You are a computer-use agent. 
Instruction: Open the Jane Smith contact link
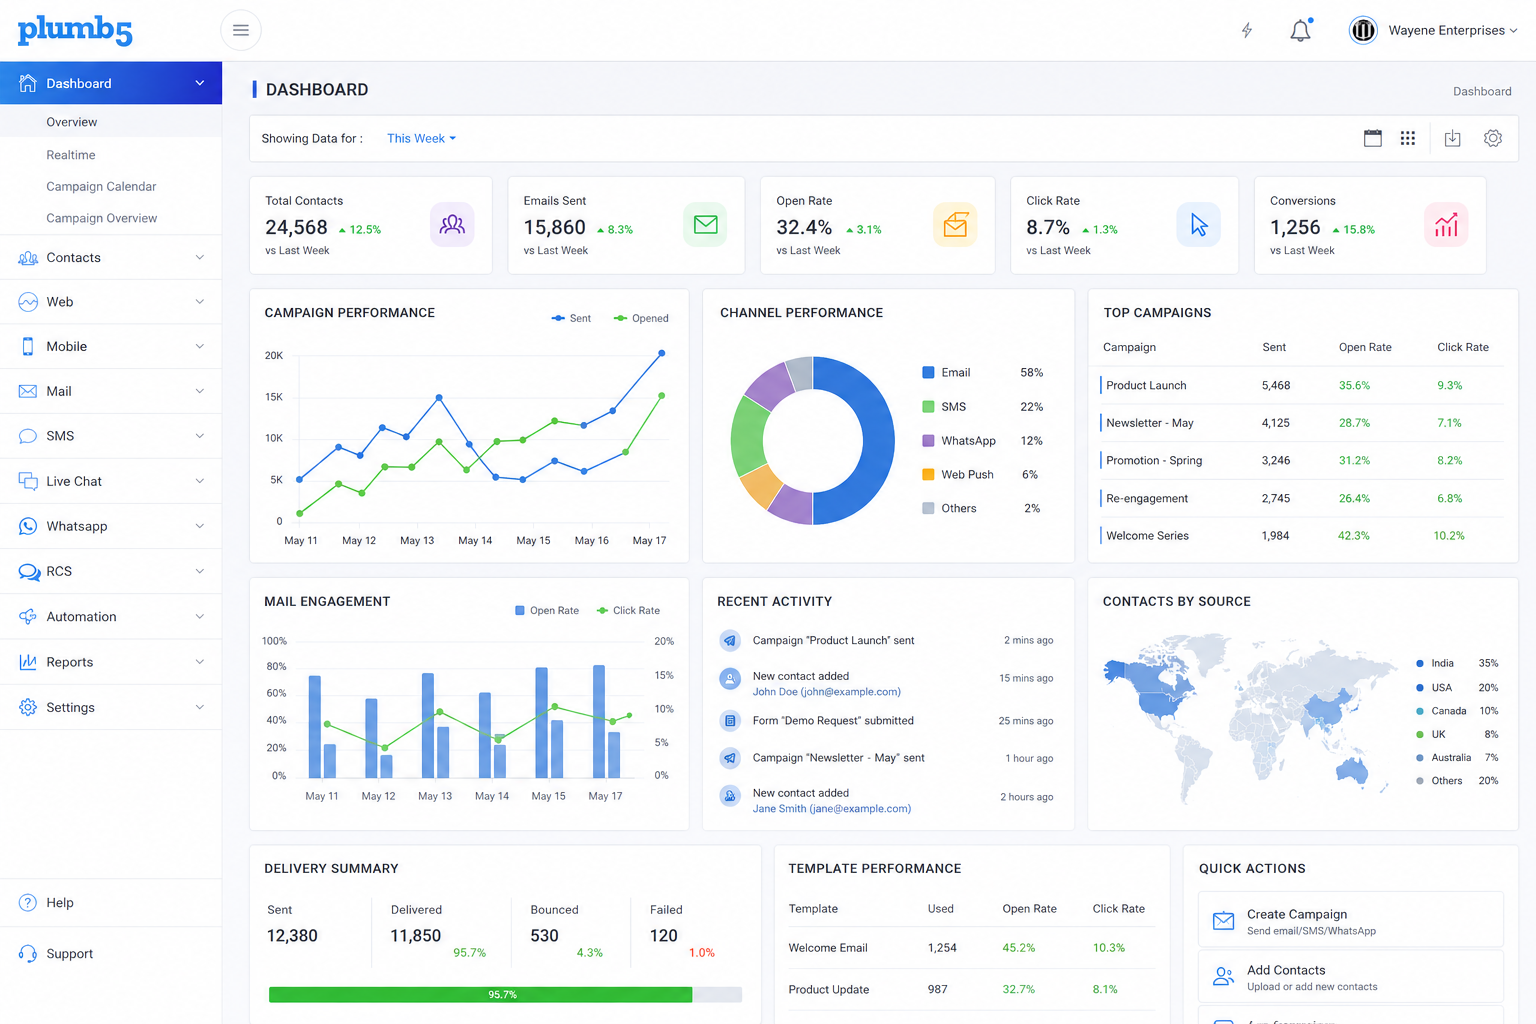pyautogui.click(x=831, y=809)
